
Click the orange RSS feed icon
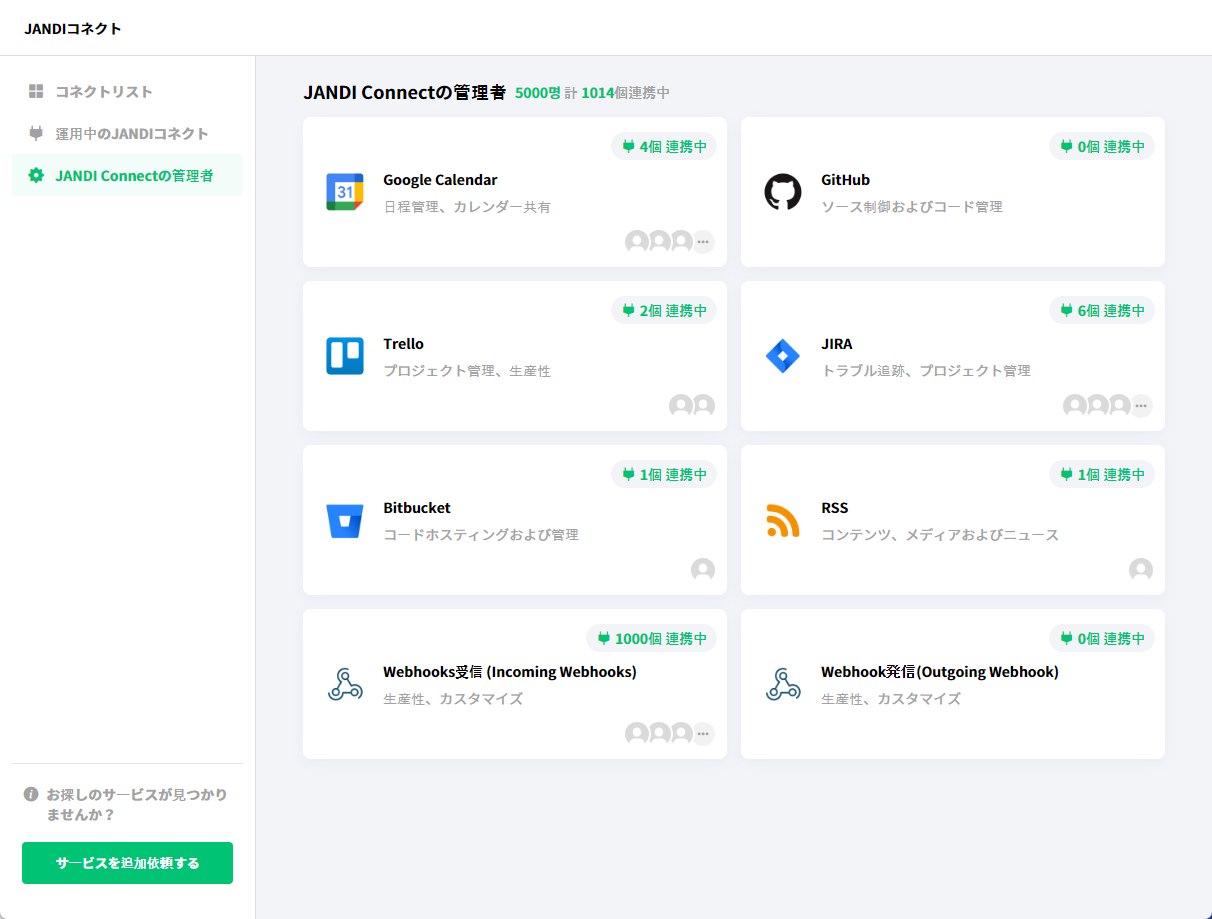tap(783, 520)
